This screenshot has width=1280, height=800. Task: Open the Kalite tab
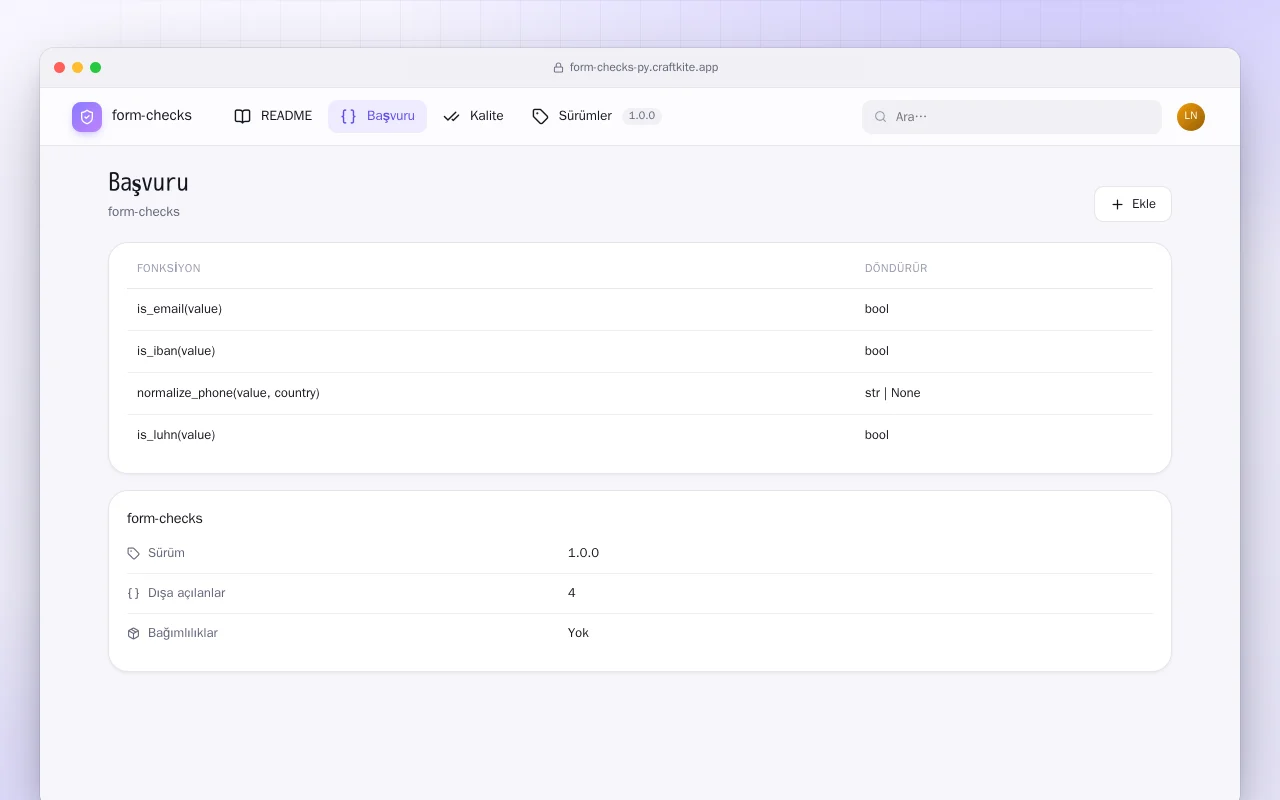473,116
